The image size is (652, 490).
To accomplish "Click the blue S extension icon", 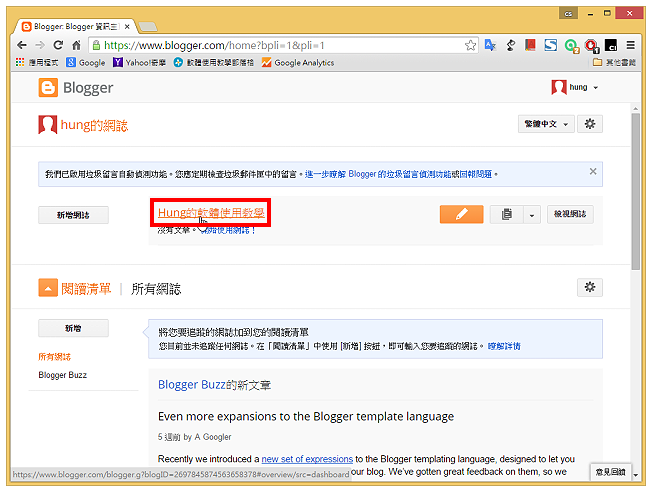I will coord(551,45).
